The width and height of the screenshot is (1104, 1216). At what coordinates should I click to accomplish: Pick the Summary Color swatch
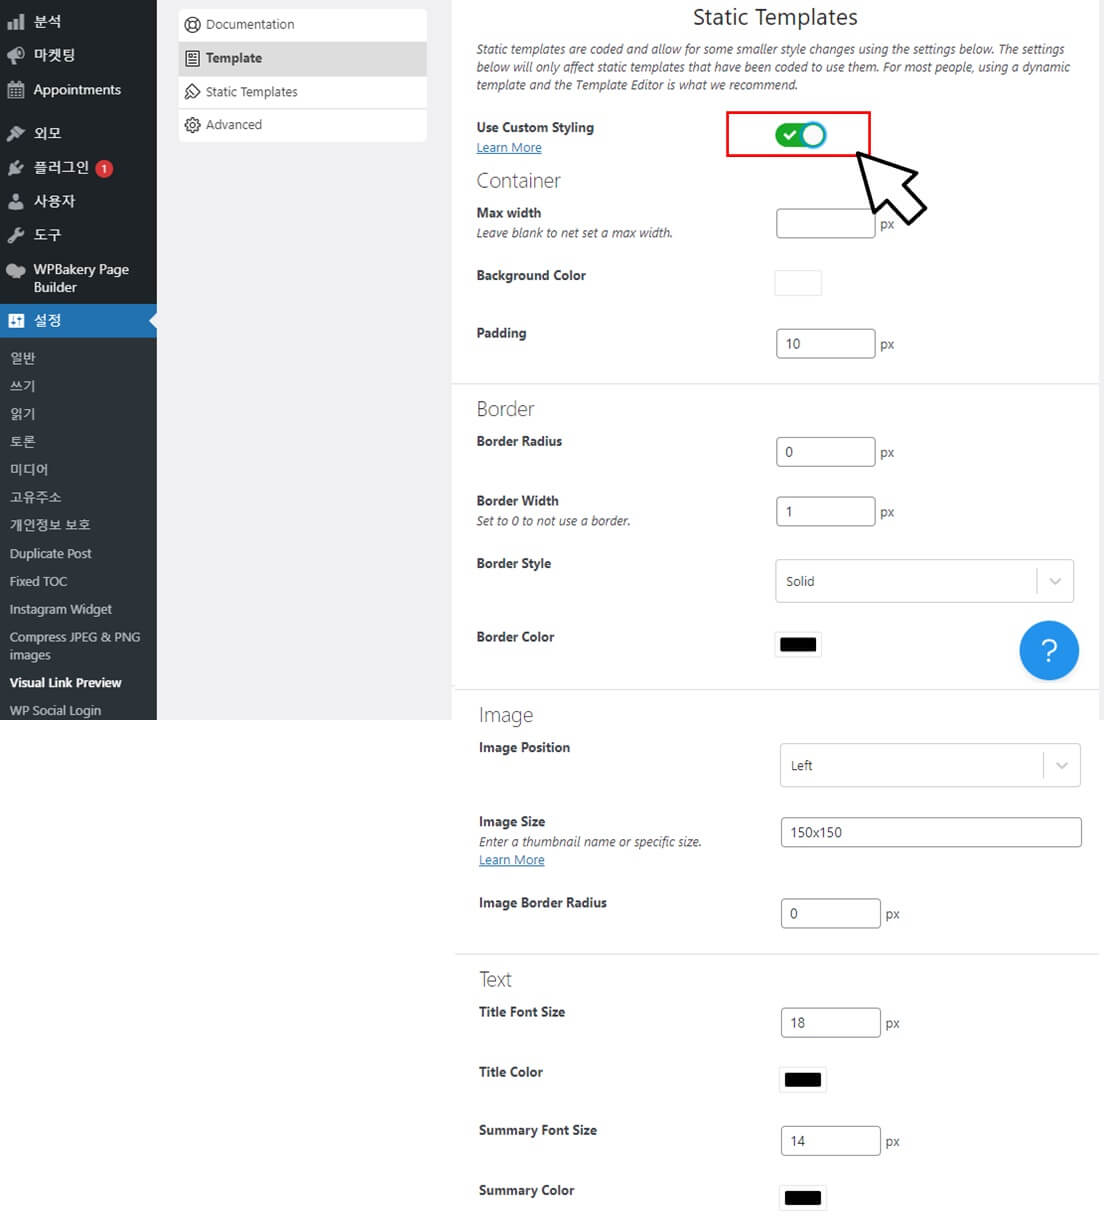click(x=803, y=1198)
